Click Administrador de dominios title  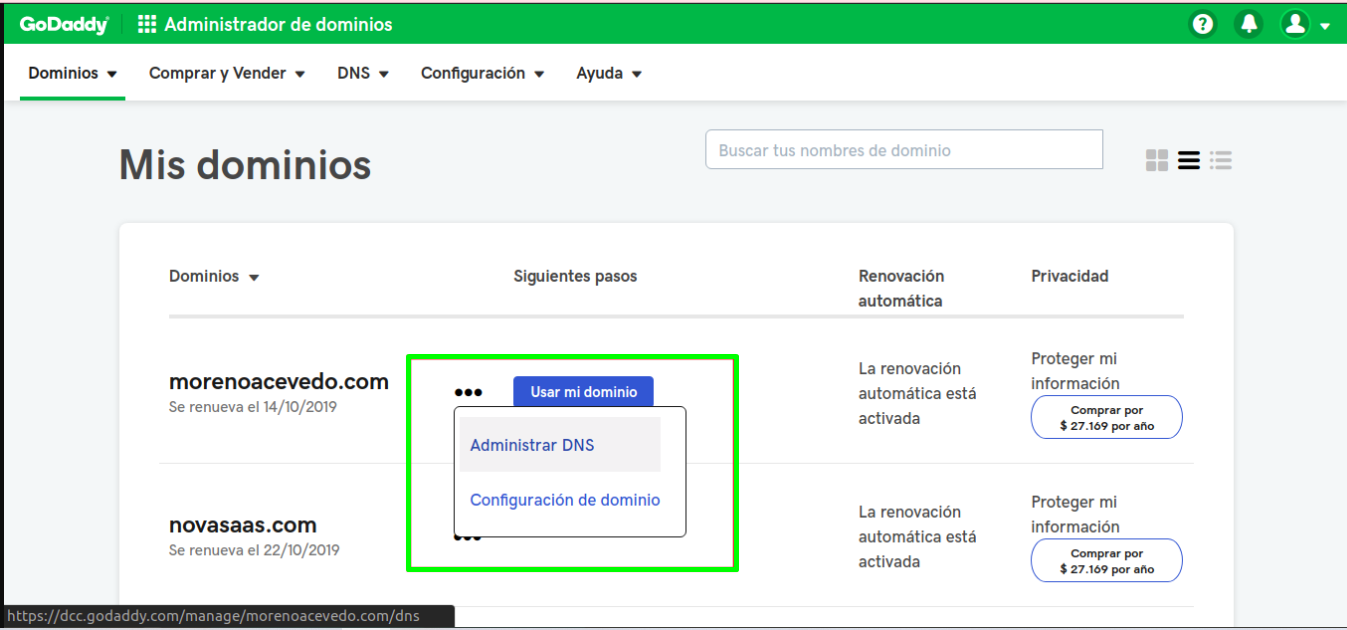(279, 24)
